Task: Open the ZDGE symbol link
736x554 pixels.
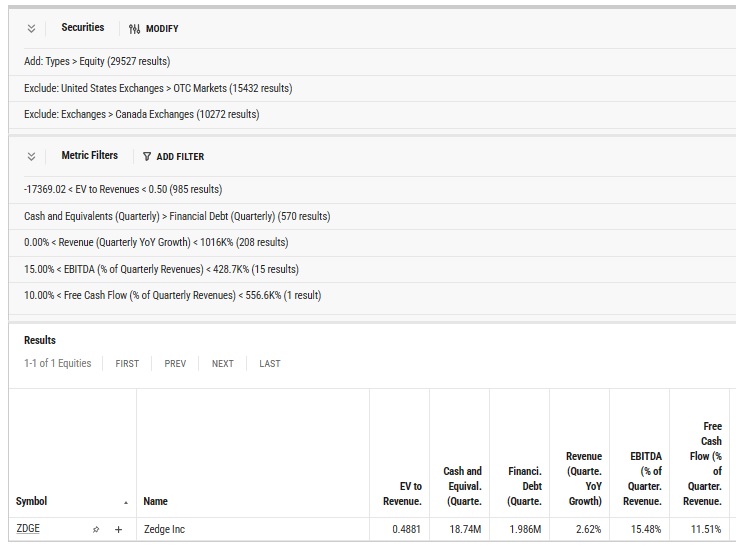Action: [x=28, y=529]
